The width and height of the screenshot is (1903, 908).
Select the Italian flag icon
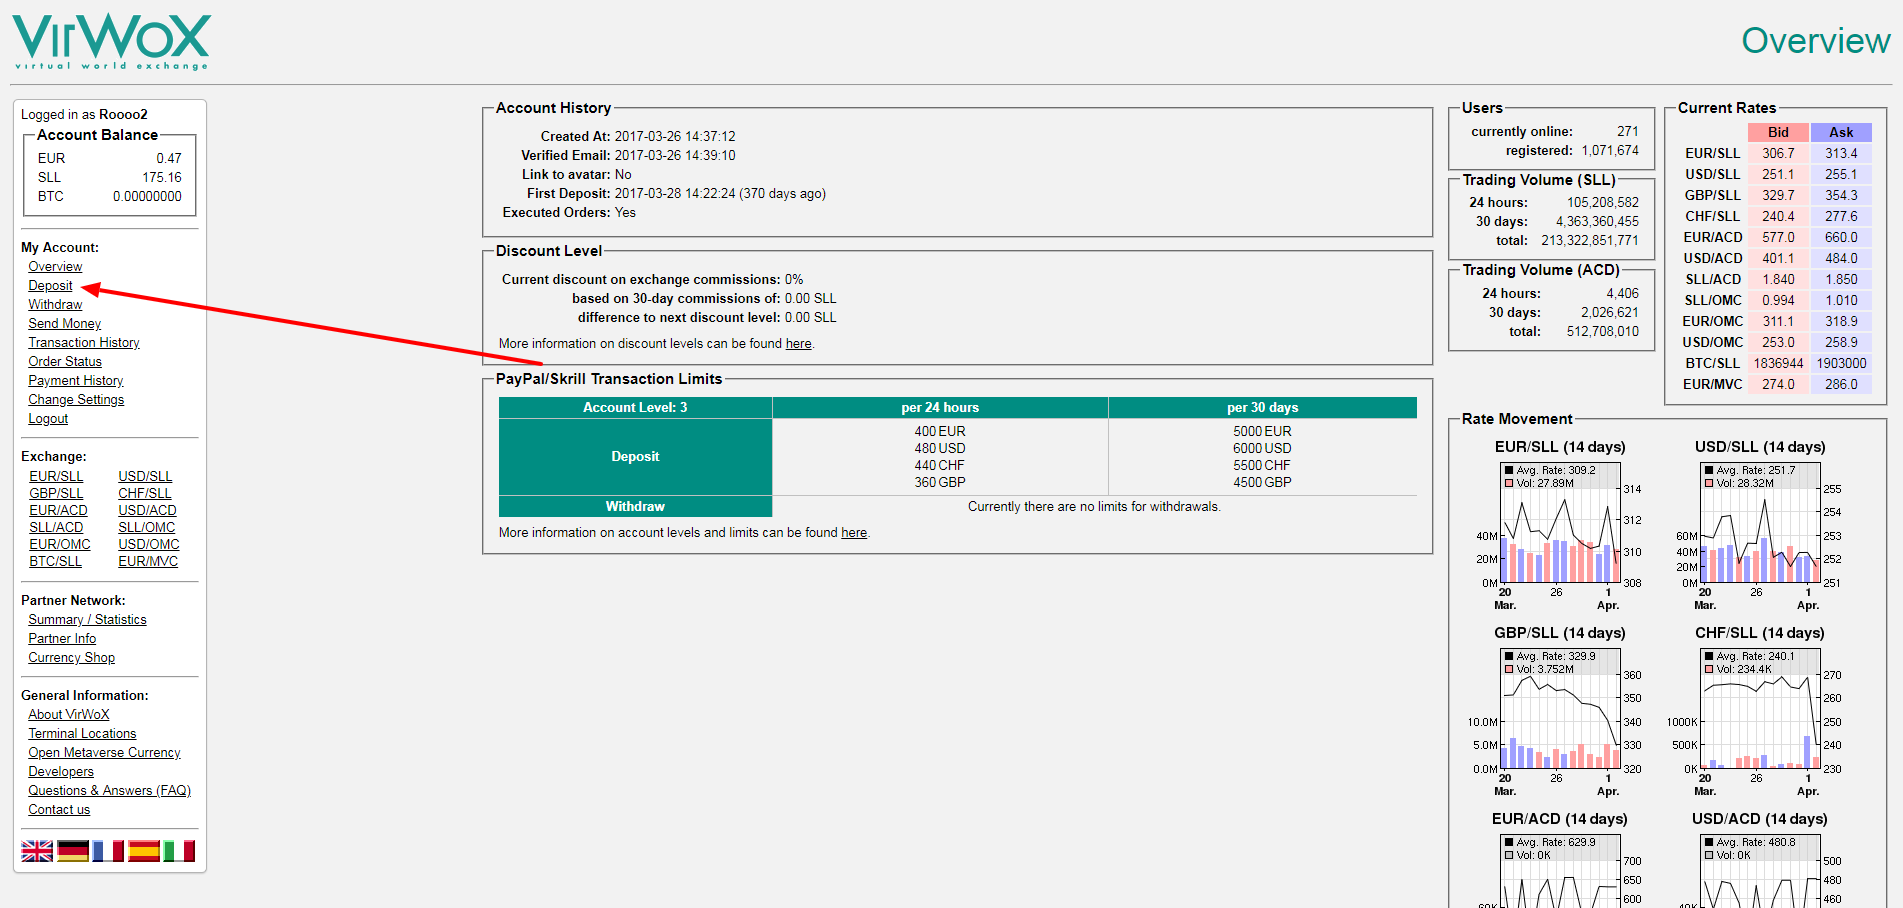[x=179, y=851]
